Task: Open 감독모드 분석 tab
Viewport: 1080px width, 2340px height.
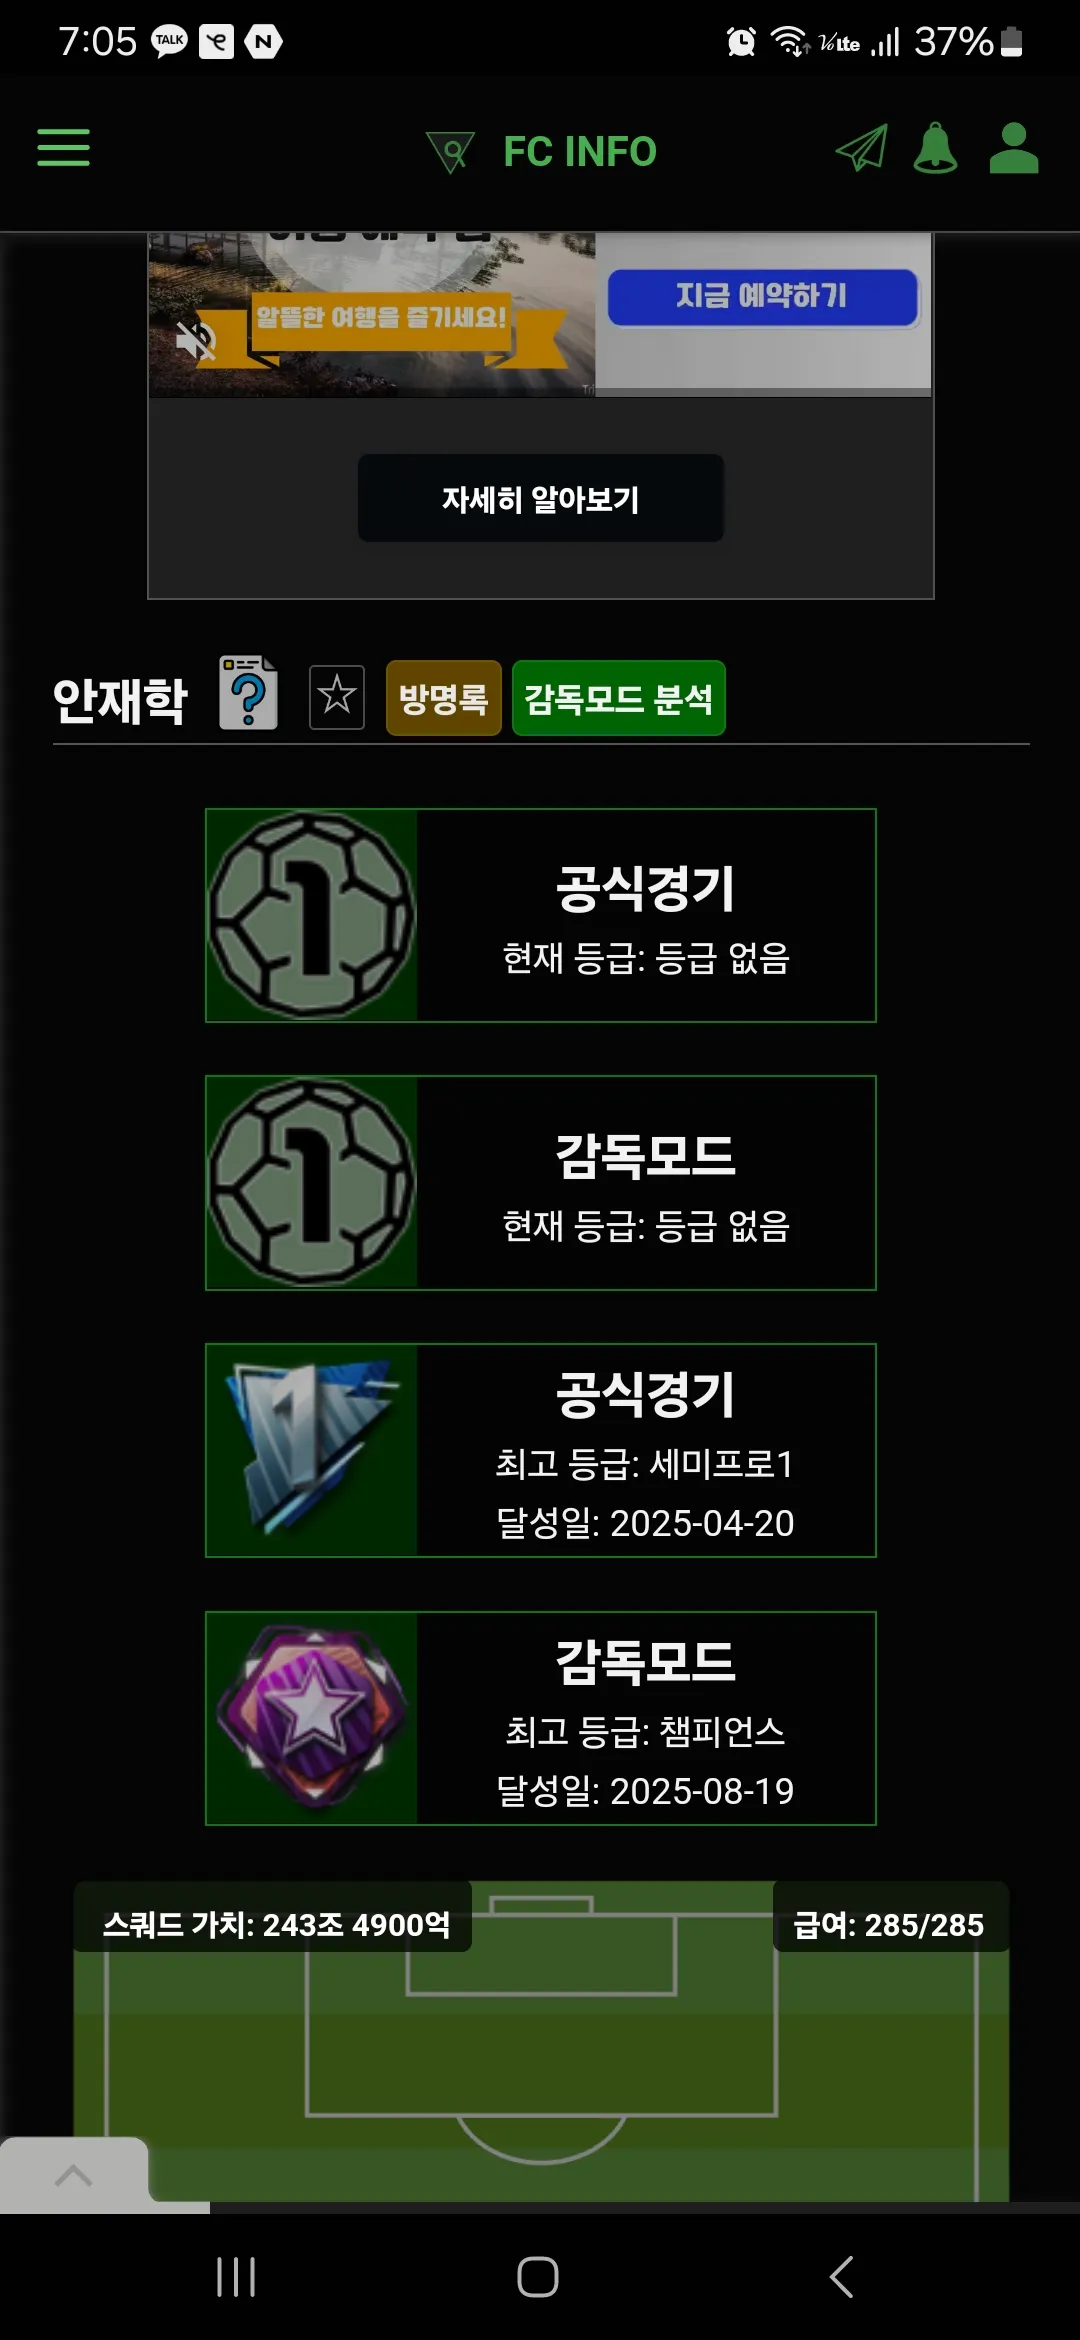Action: click(619, 698)
